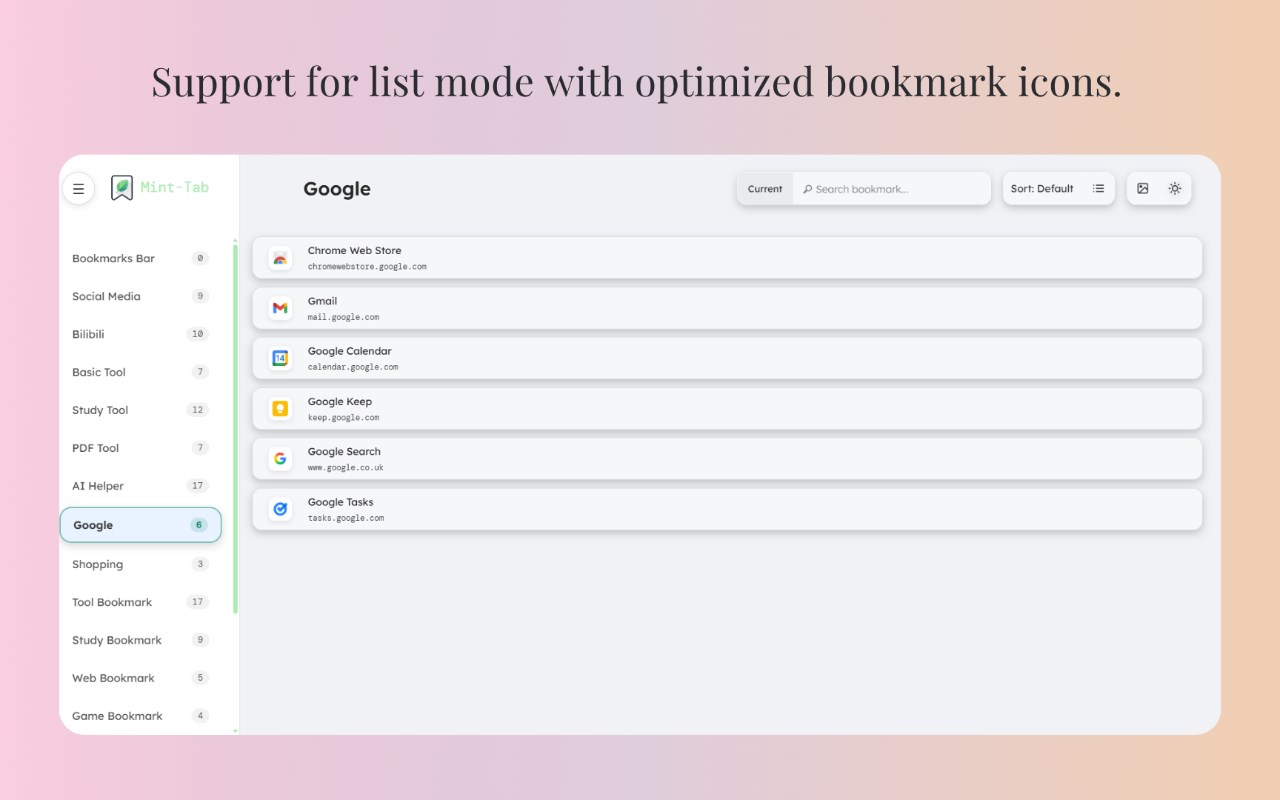Open the Google Keep bookmark title

pyautogui.click(x=339, y=402)
